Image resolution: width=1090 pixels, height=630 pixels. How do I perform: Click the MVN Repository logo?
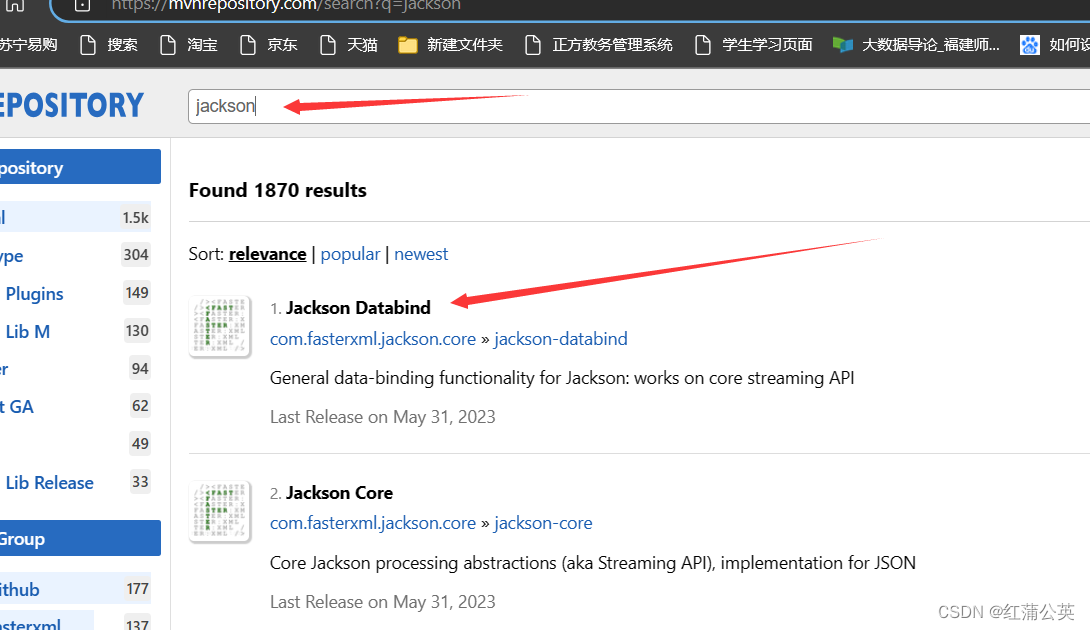coord(72,106)
